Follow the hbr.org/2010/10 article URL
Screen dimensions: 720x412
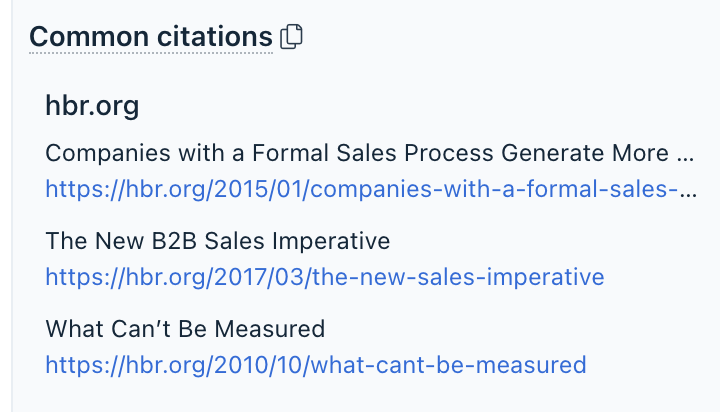tap(316, 364)
